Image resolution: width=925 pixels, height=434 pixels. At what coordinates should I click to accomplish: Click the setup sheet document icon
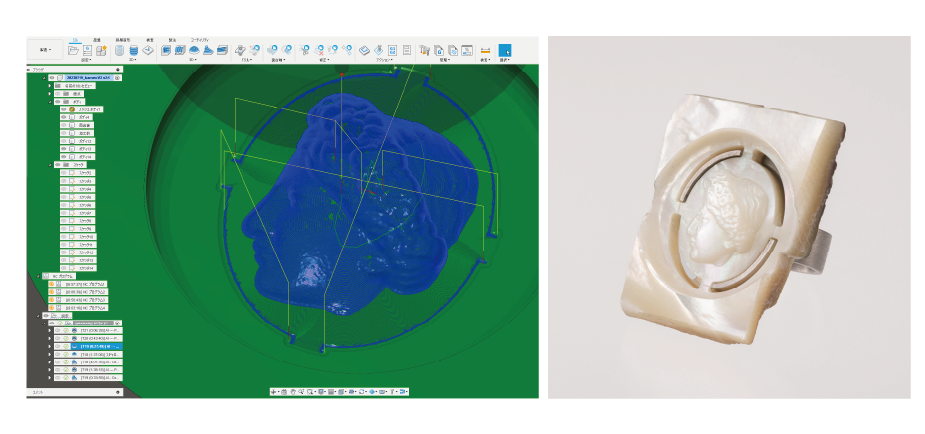pos(87,51)
